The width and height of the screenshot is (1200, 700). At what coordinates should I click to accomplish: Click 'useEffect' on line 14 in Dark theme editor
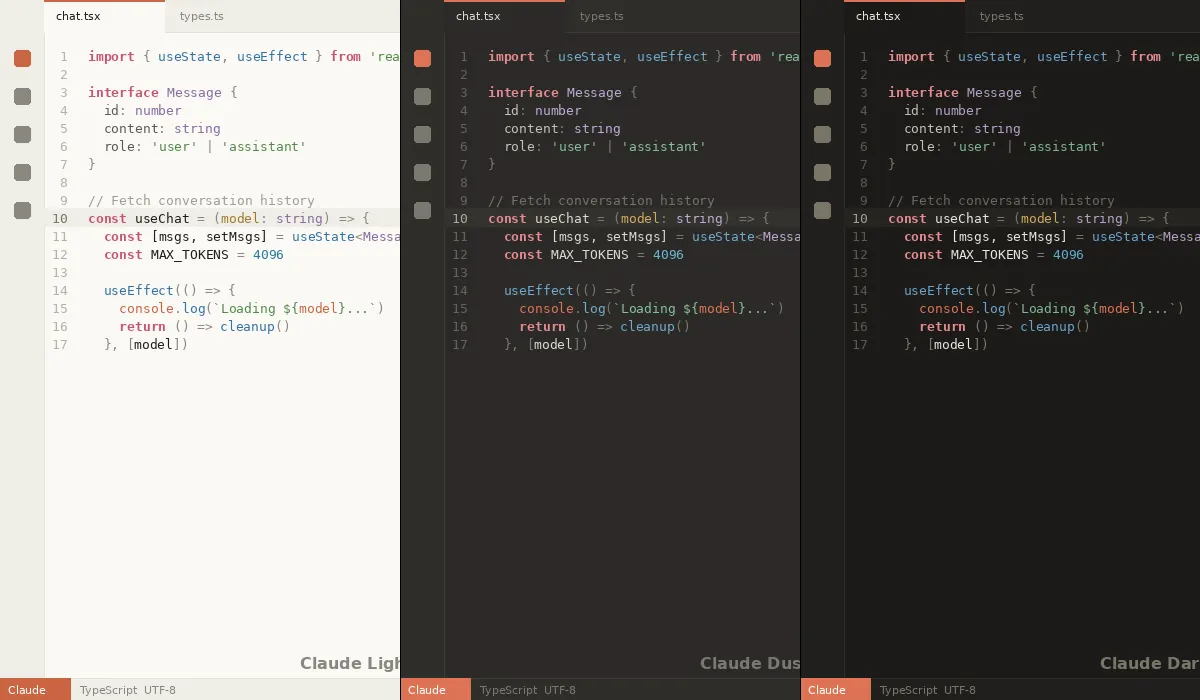(x=939, y=290)
